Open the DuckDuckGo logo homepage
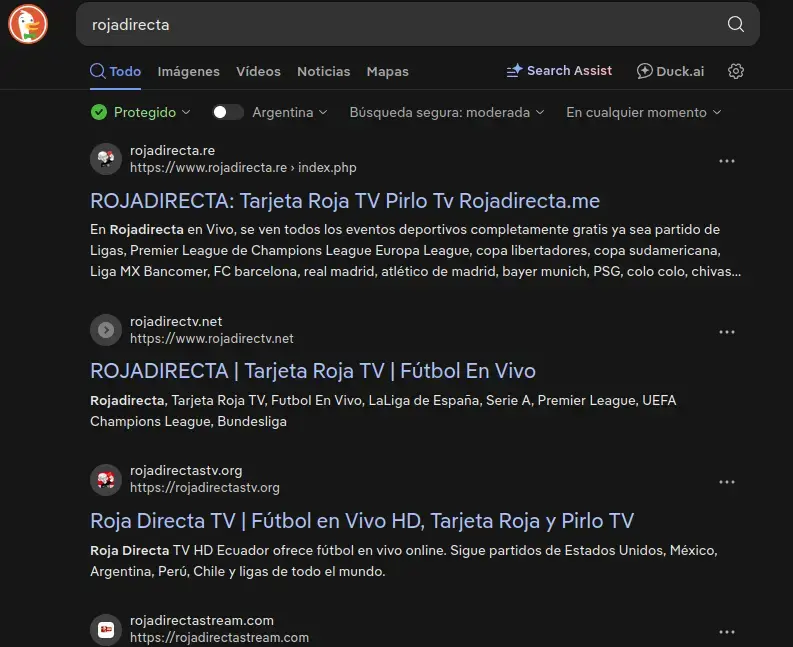Viewport: 793px width, 647px height. coord(28,24)
